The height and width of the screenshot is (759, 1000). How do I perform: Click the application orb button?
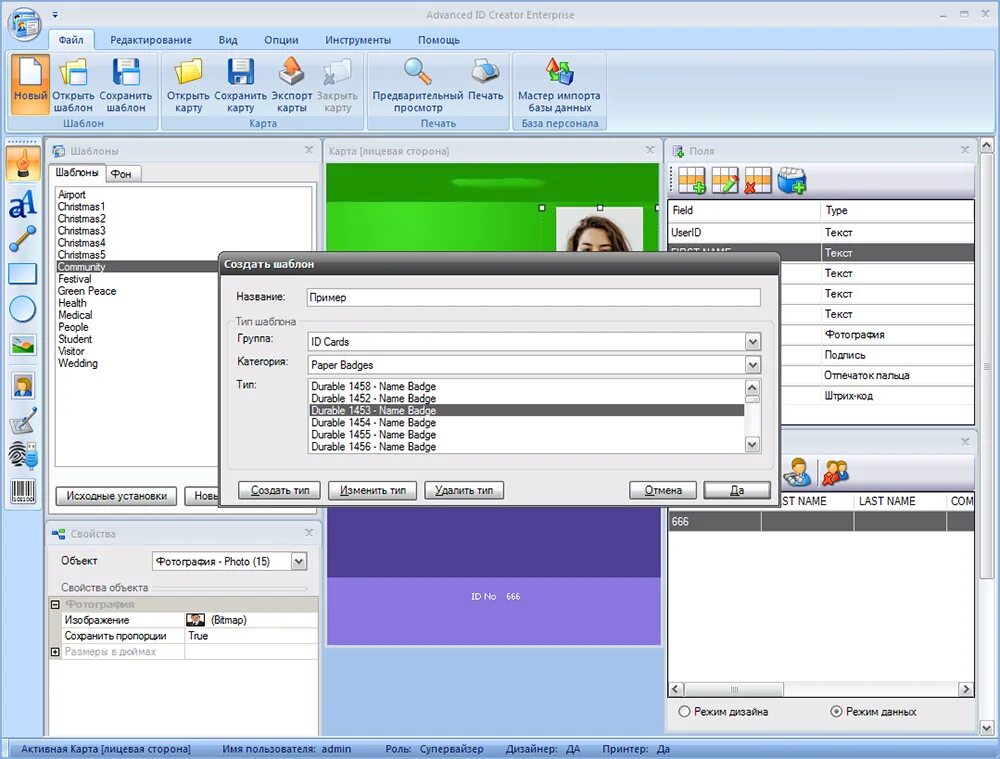pyautogui.click(x=24, y=23)
